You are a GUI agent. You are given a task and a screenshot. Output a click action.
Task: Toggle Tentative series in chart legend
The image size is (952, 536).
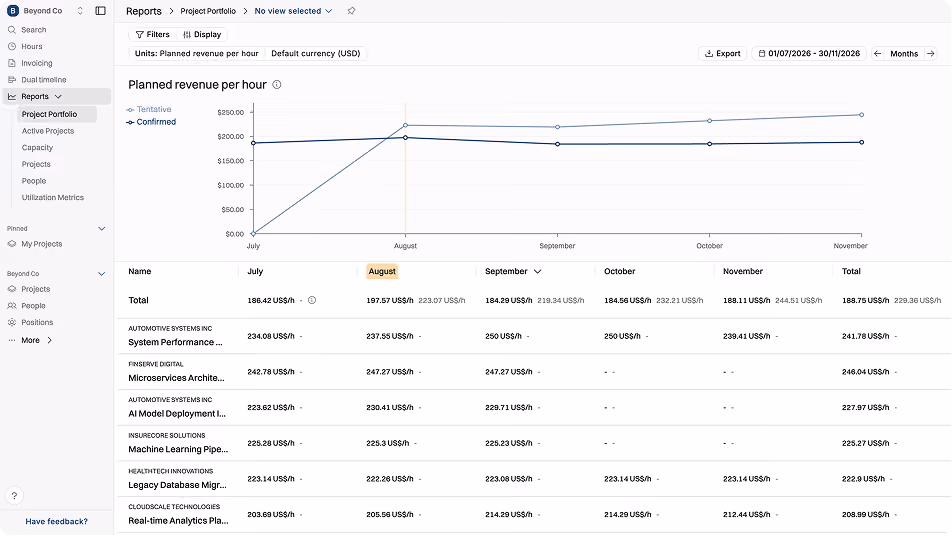tap(149, 109)
